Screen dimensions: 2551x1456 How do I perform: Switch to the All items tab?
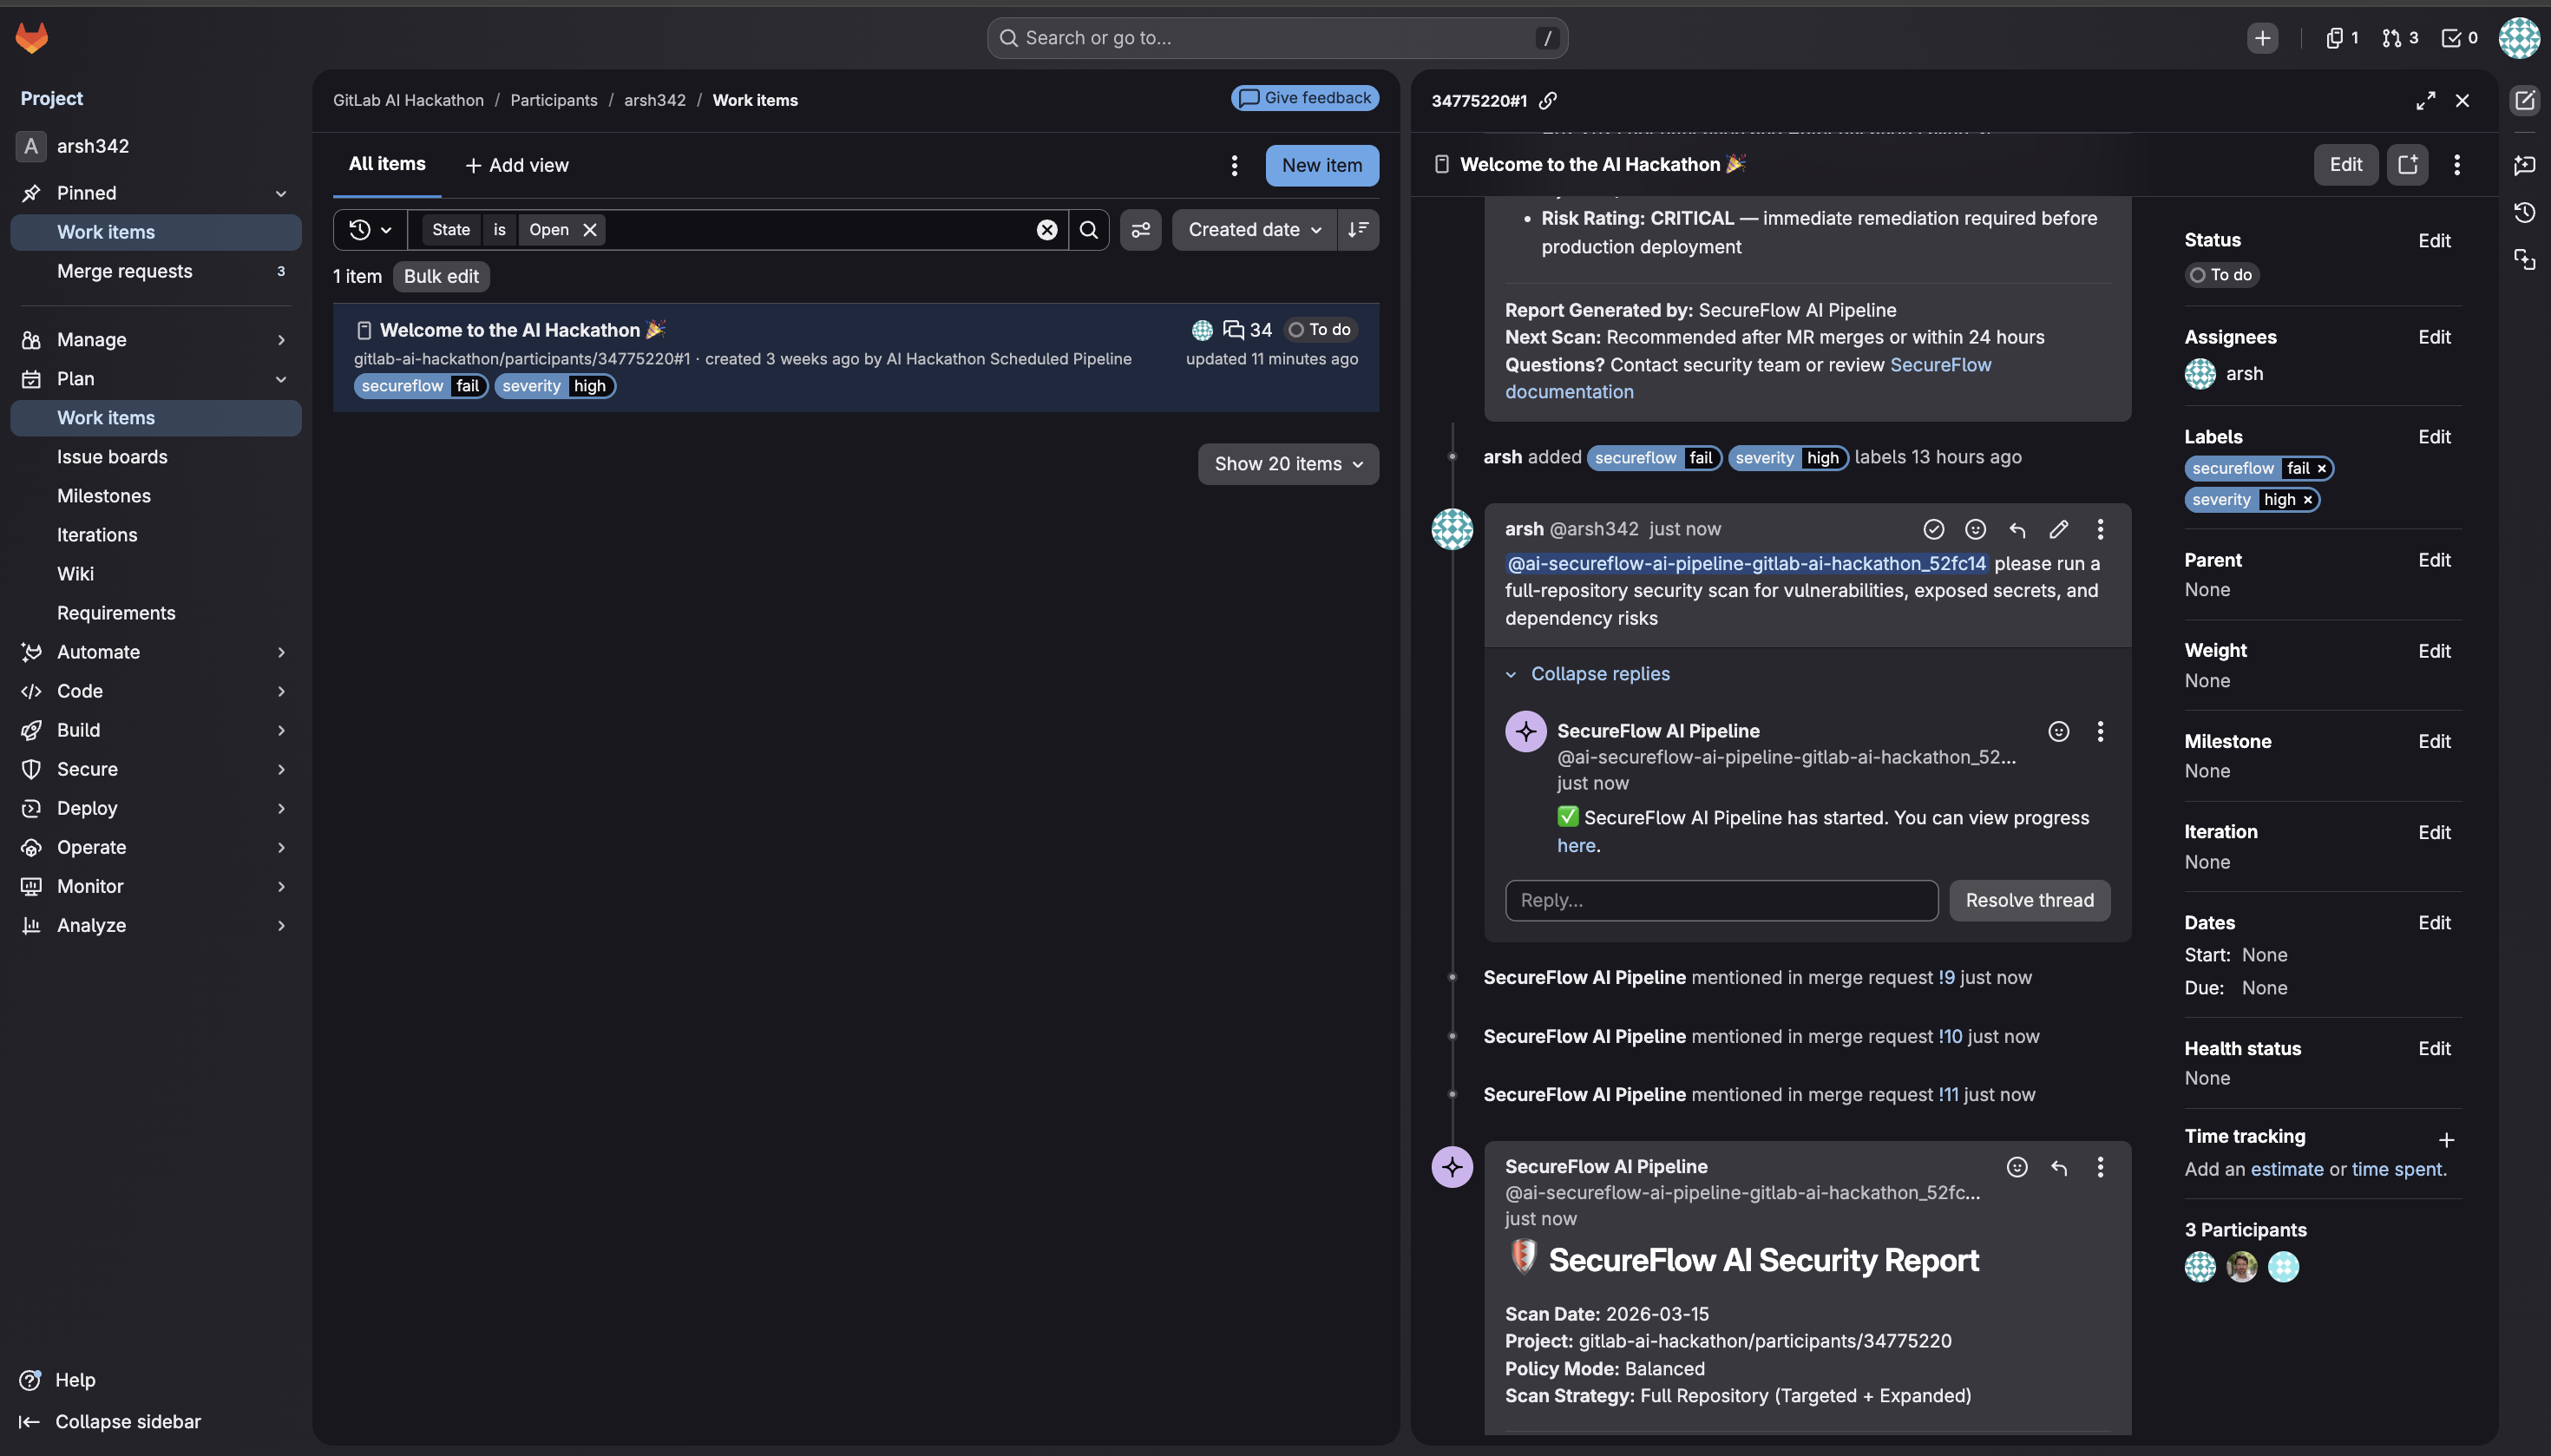[x=387, y=164]
